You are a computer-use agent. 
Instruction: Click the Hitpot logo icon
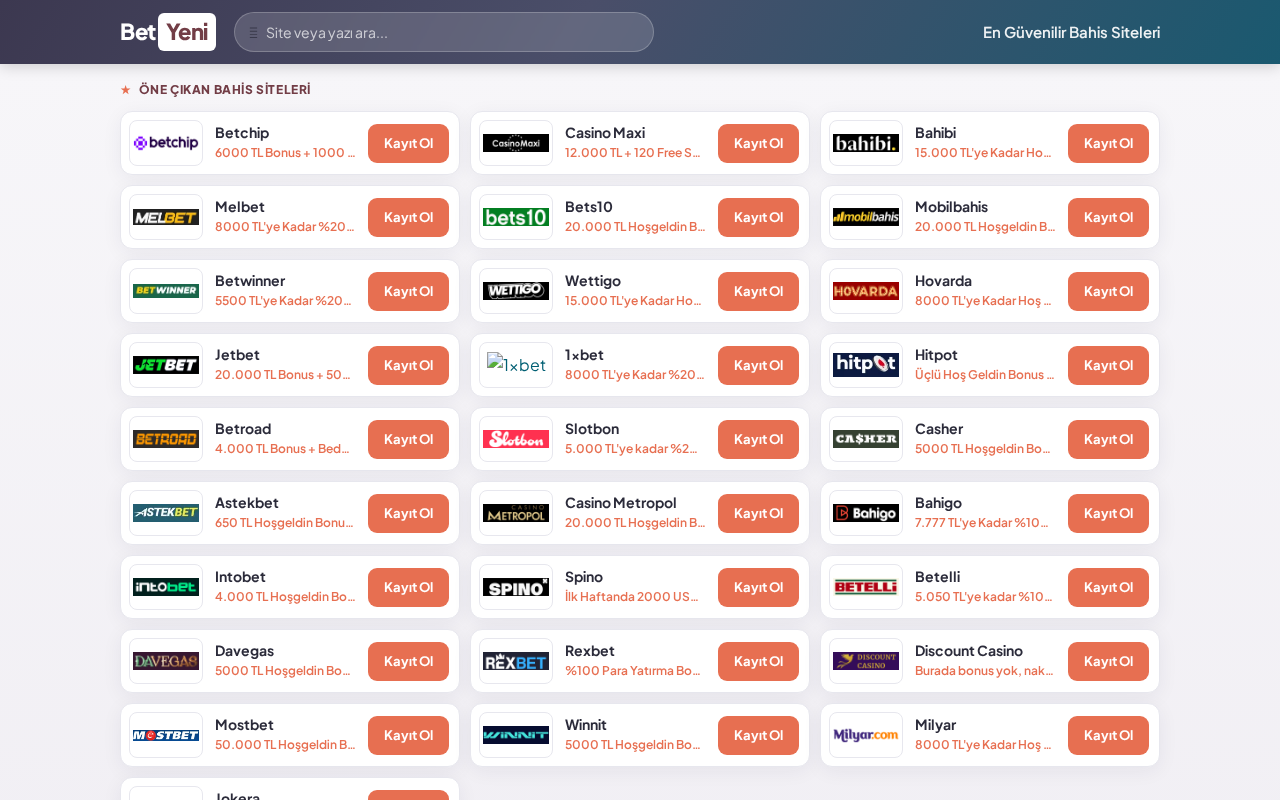click(866, 365)
